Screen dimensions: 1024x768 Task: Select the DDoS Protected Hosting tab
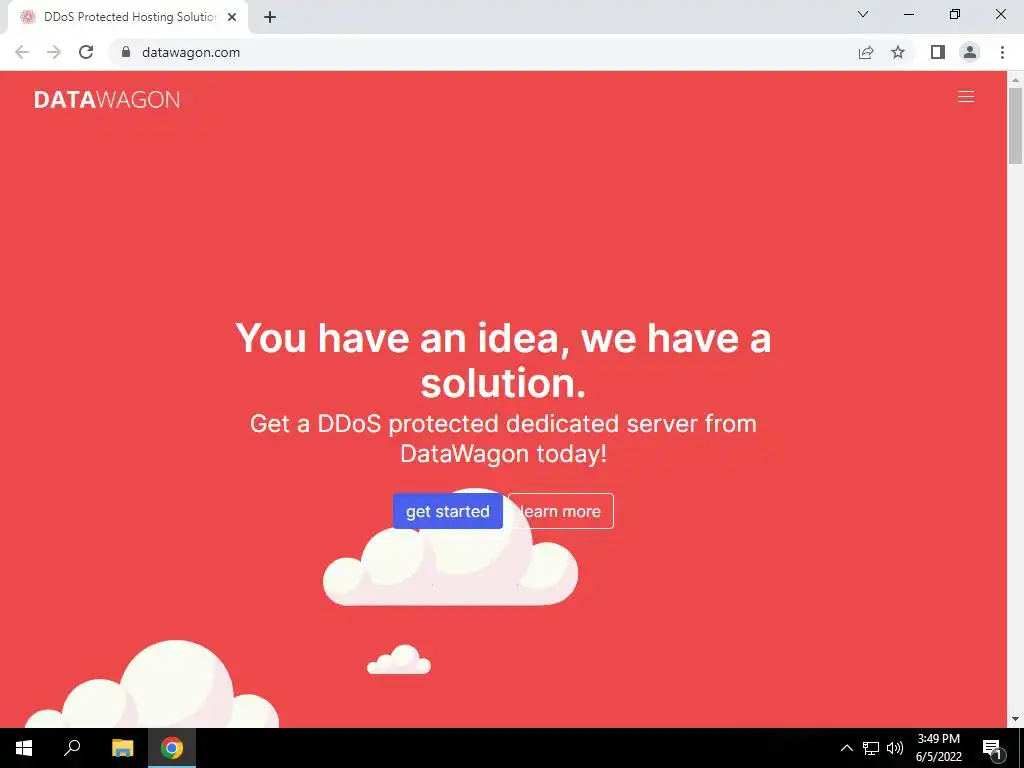[x=128, y=17]
